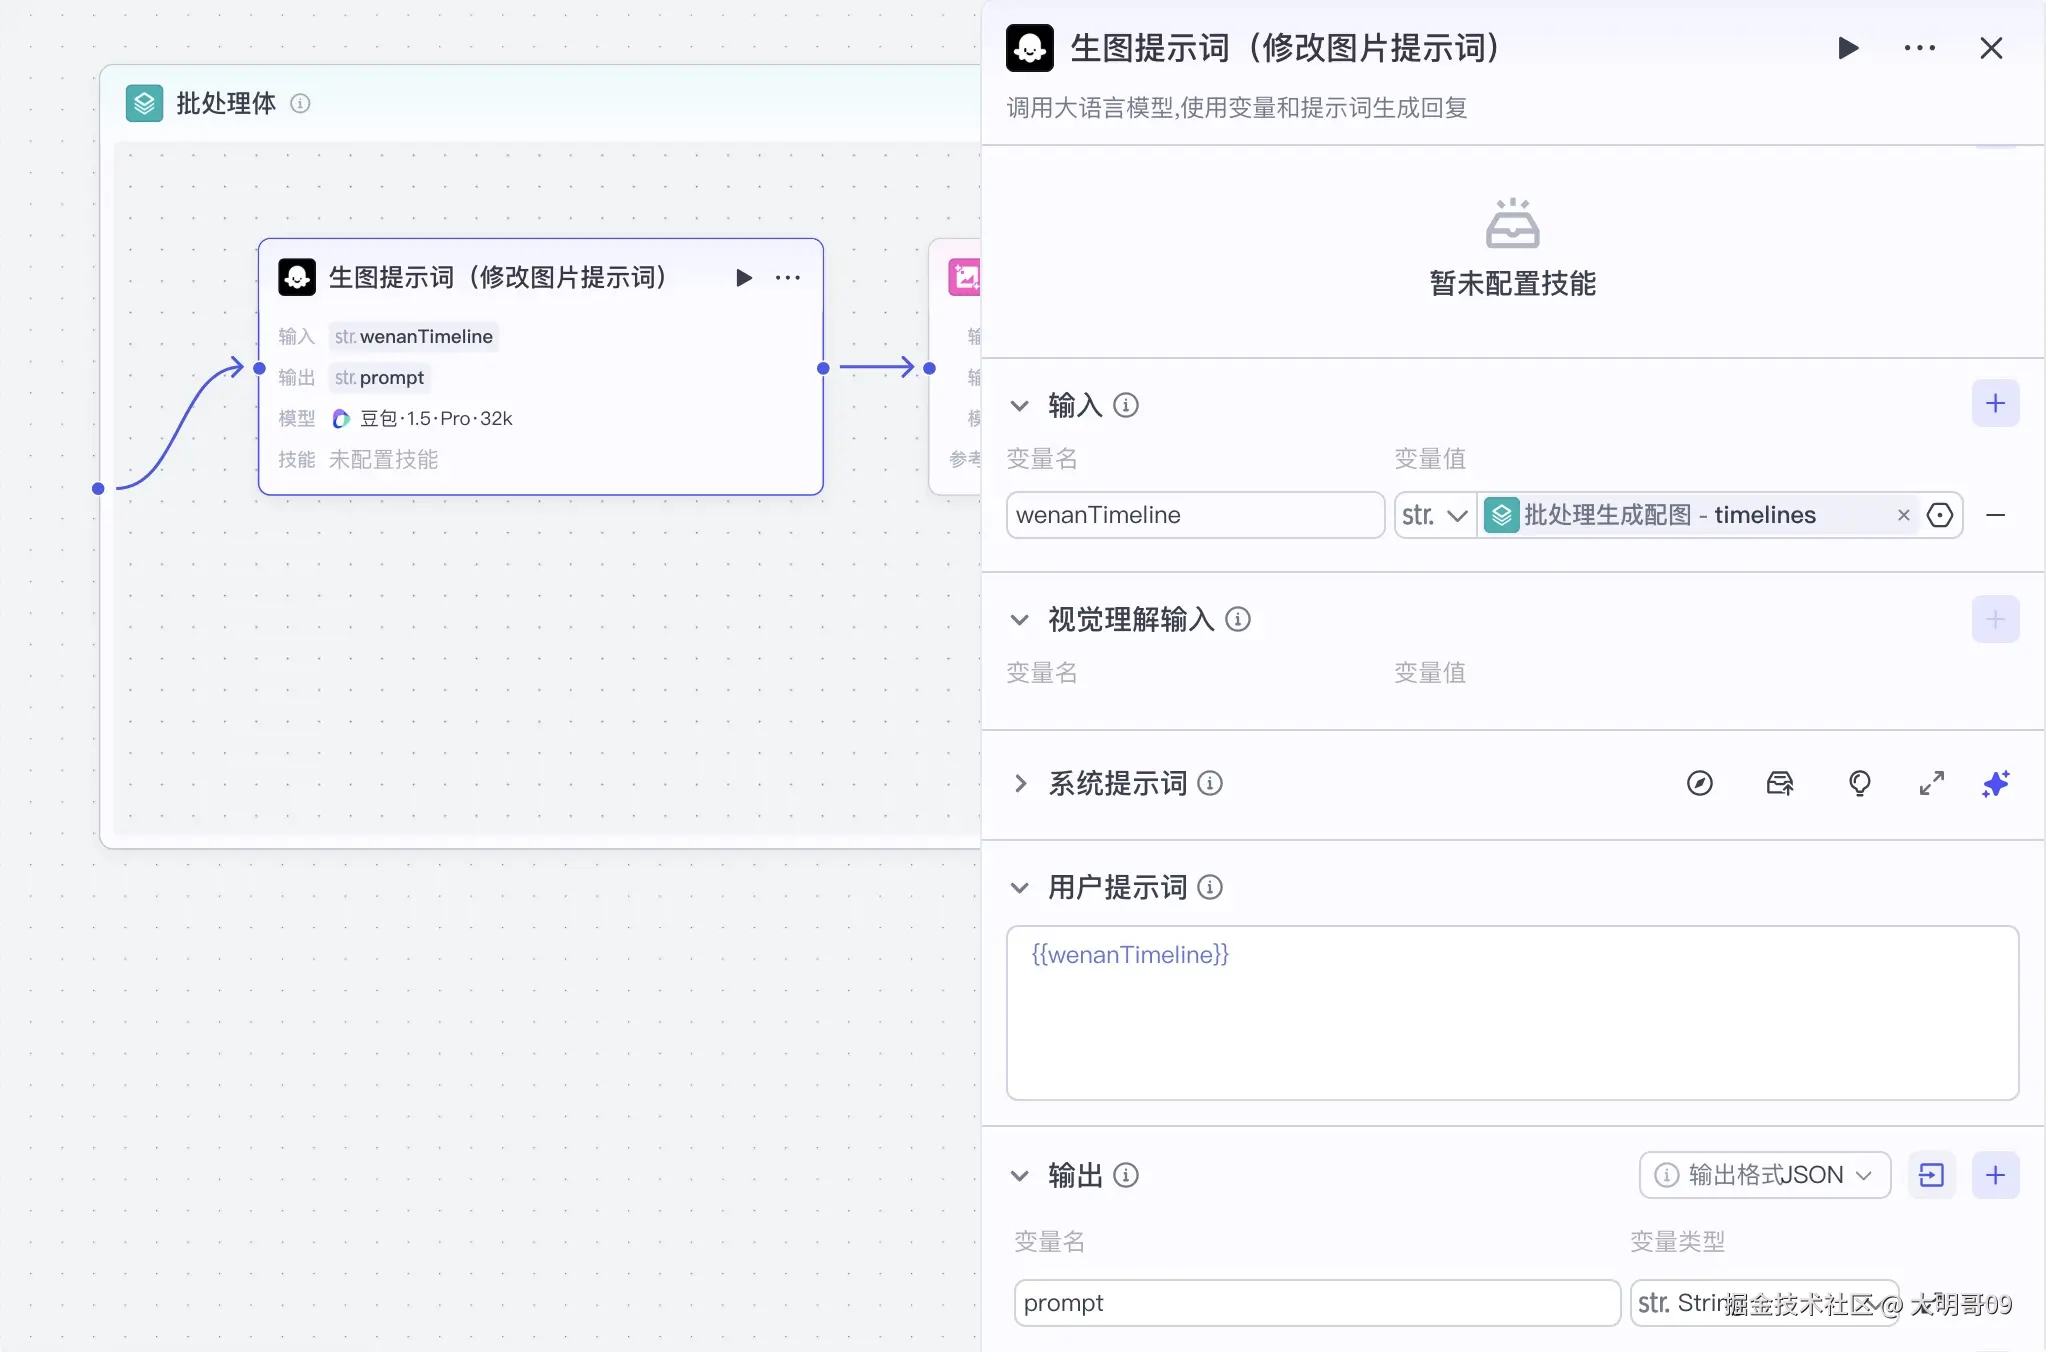
Task: Add a new input variable with the plus
Action: point(1995,404)
